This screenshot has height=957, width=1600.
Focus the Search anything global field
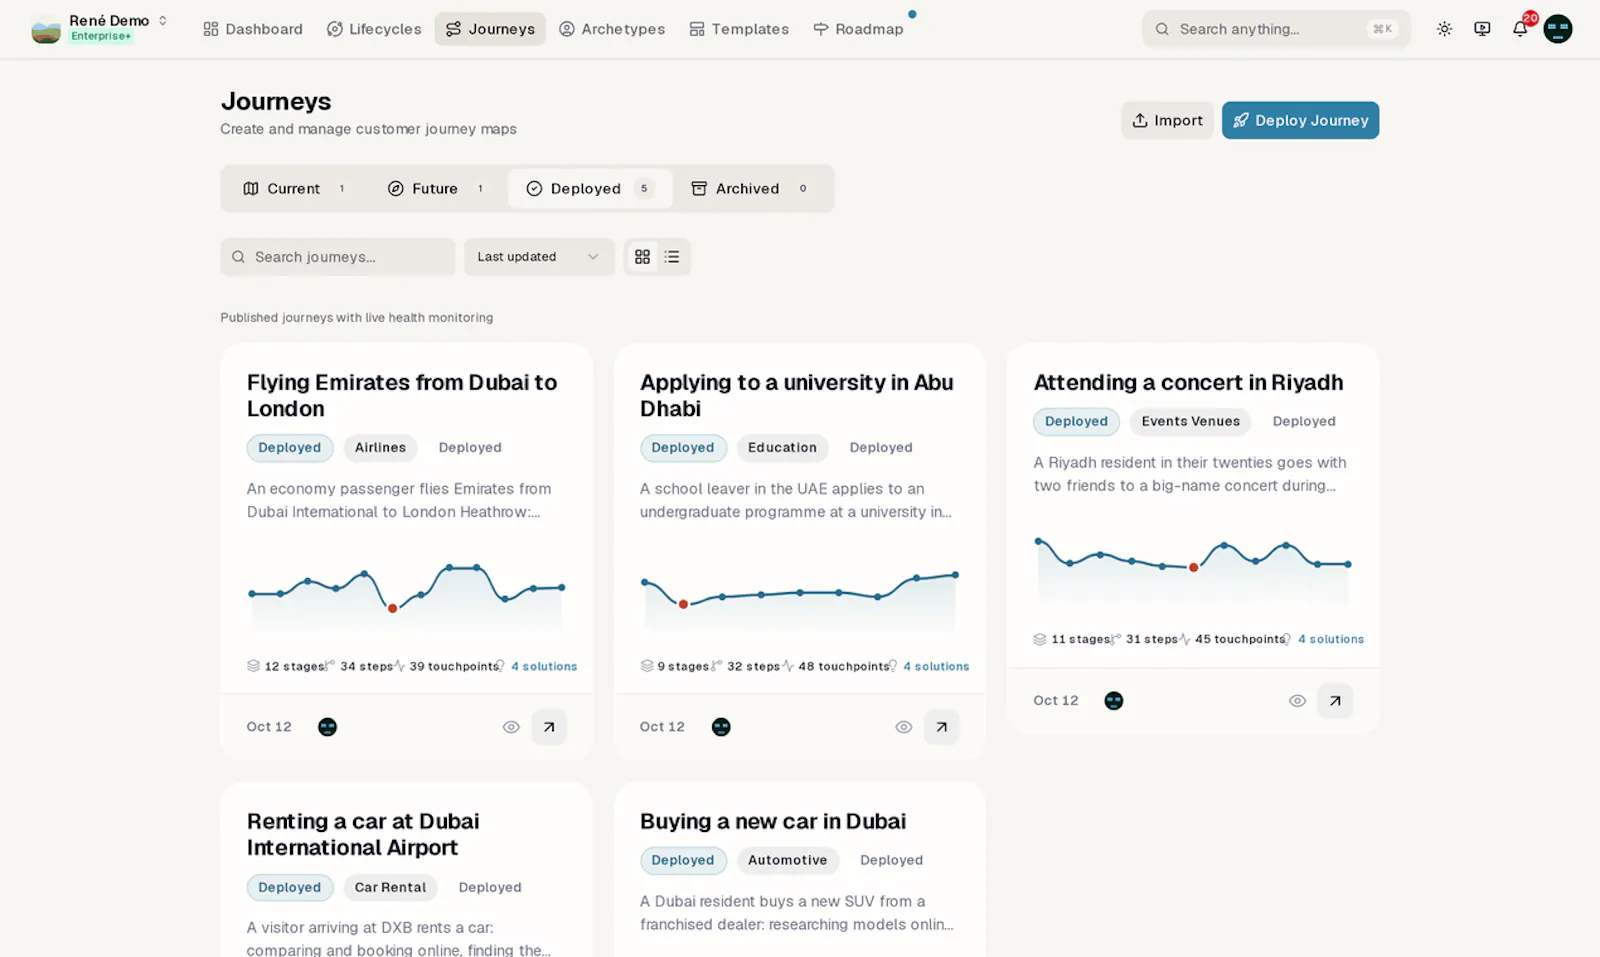(1276, 29)
